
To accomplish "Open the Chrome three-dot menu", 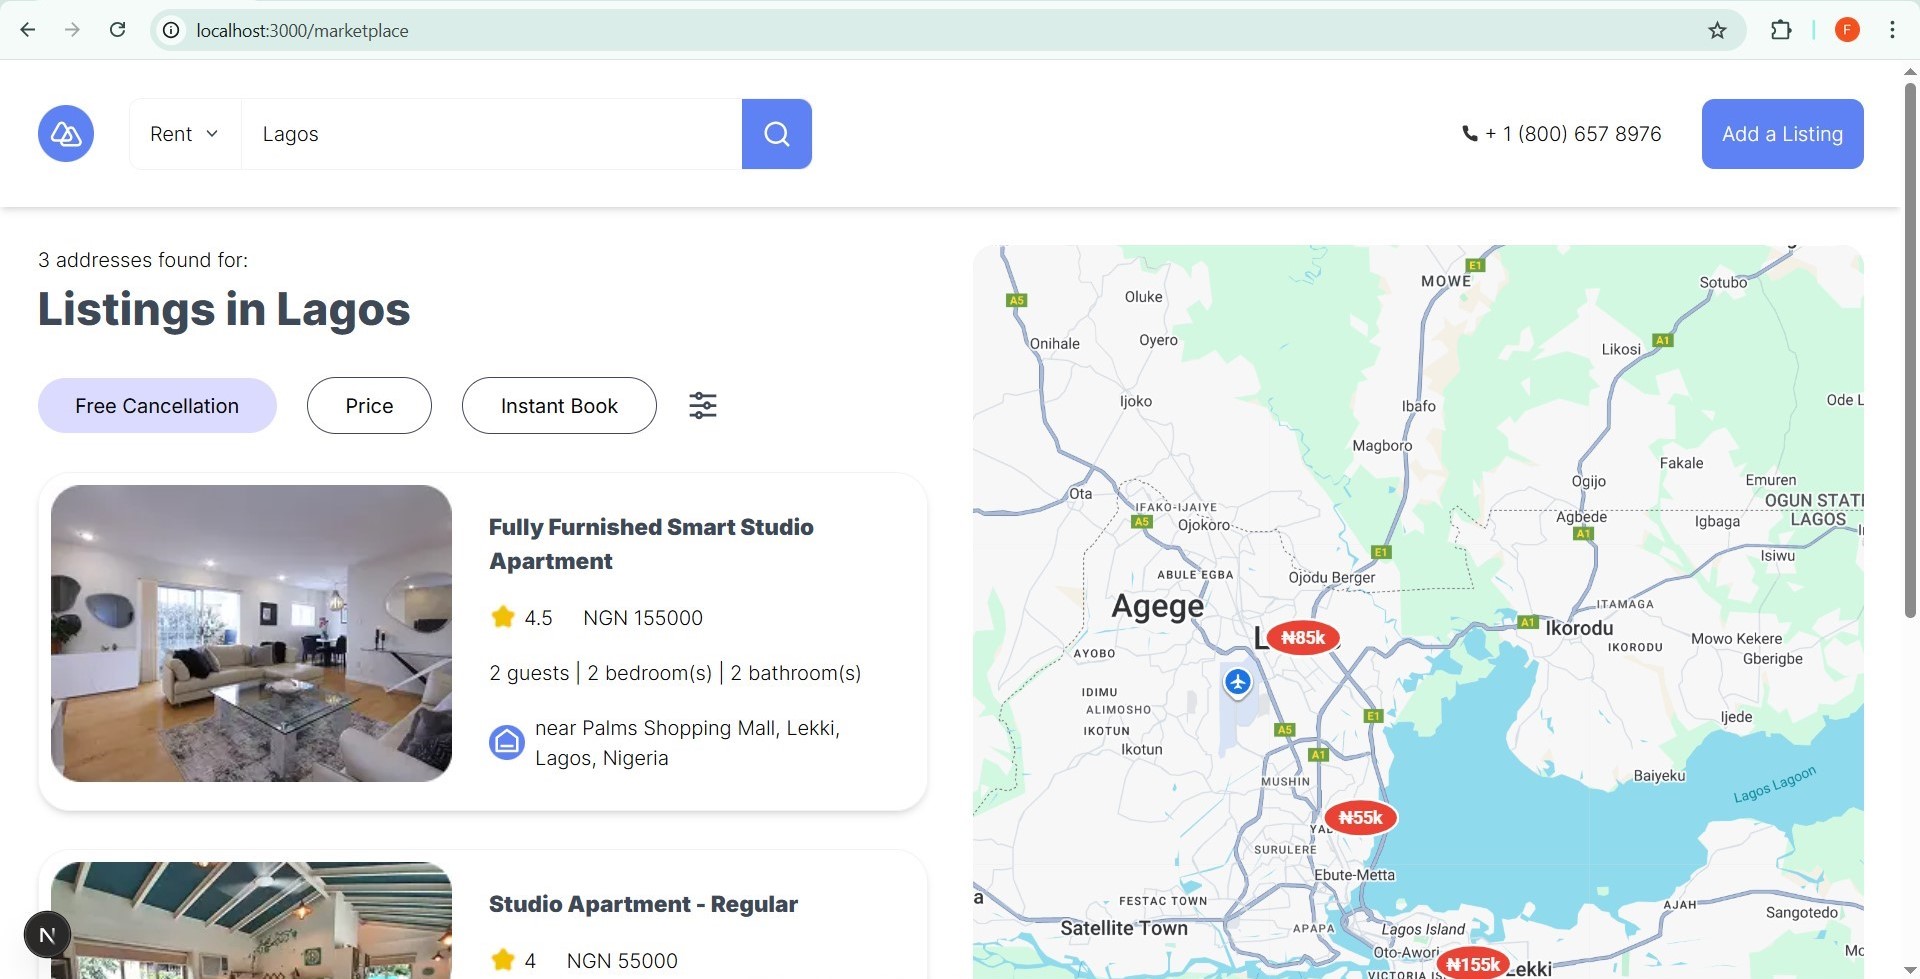I will (1892, 30).
